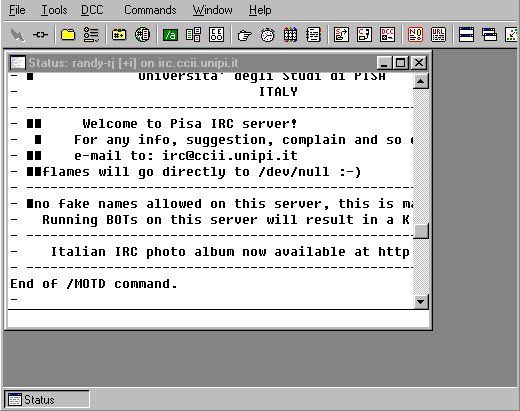
Task: Open the Notify list N! icon
Action: pos(416,35)
